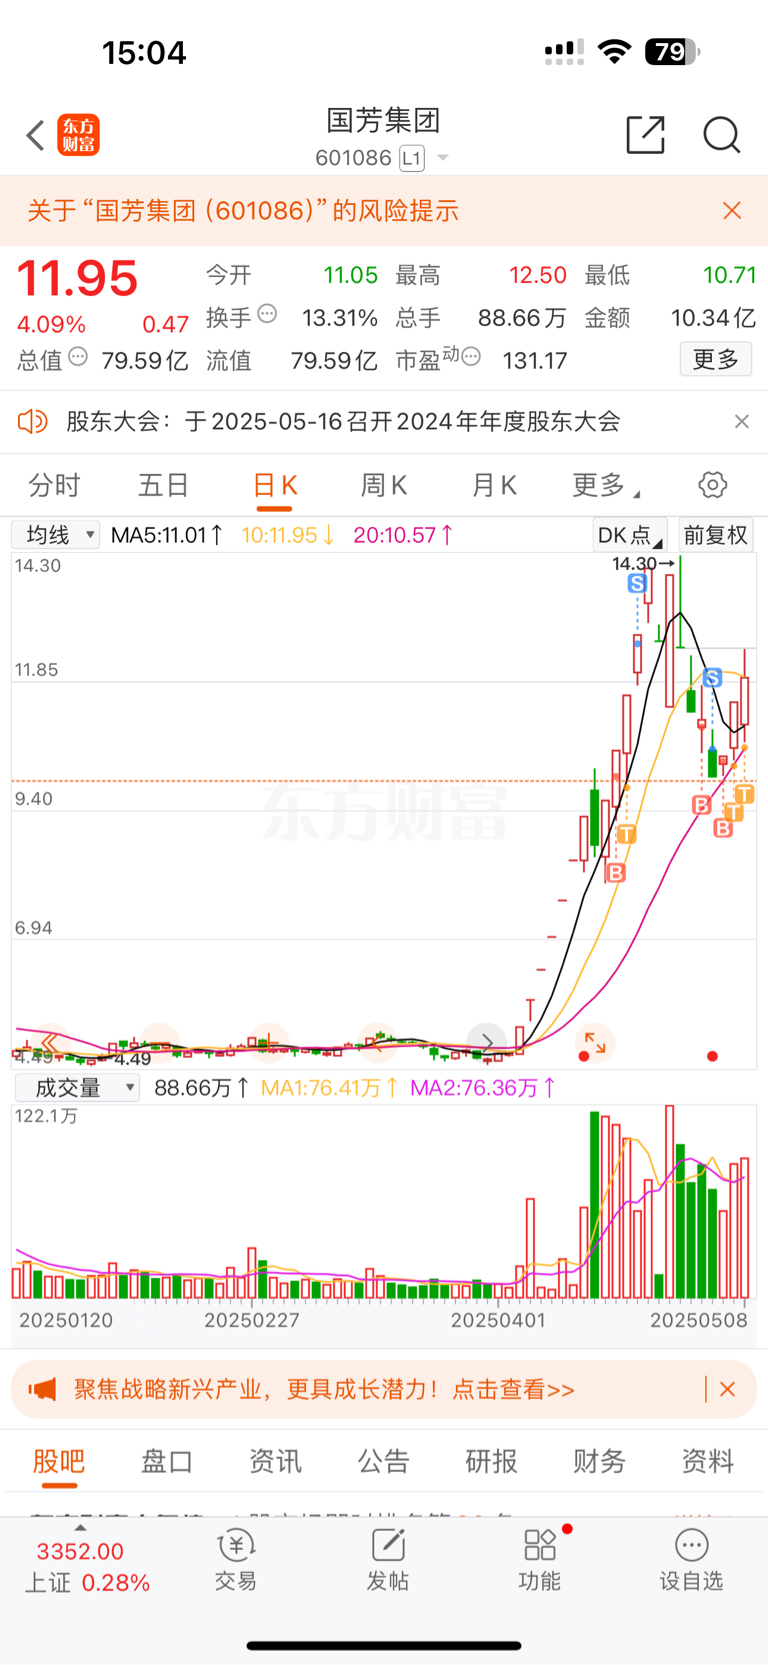Screen dimensions: 768x1665
Task: Tap the 交易 trade icon
Action: pos(236,1560)
